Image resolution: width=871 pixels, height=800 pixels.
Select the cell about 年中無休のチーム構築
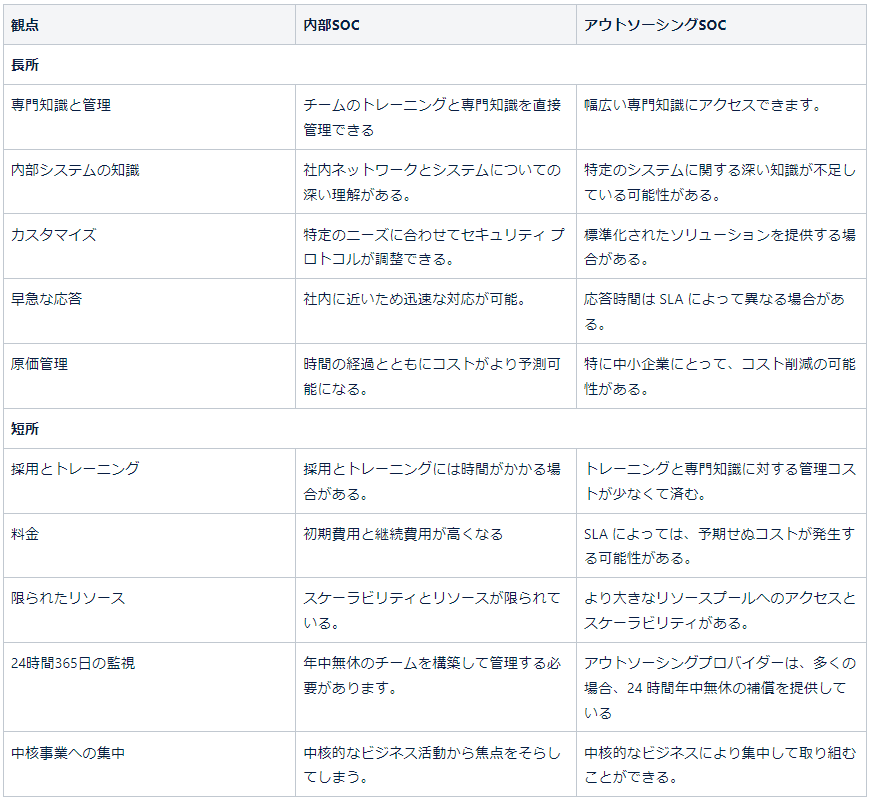point(432,675)
